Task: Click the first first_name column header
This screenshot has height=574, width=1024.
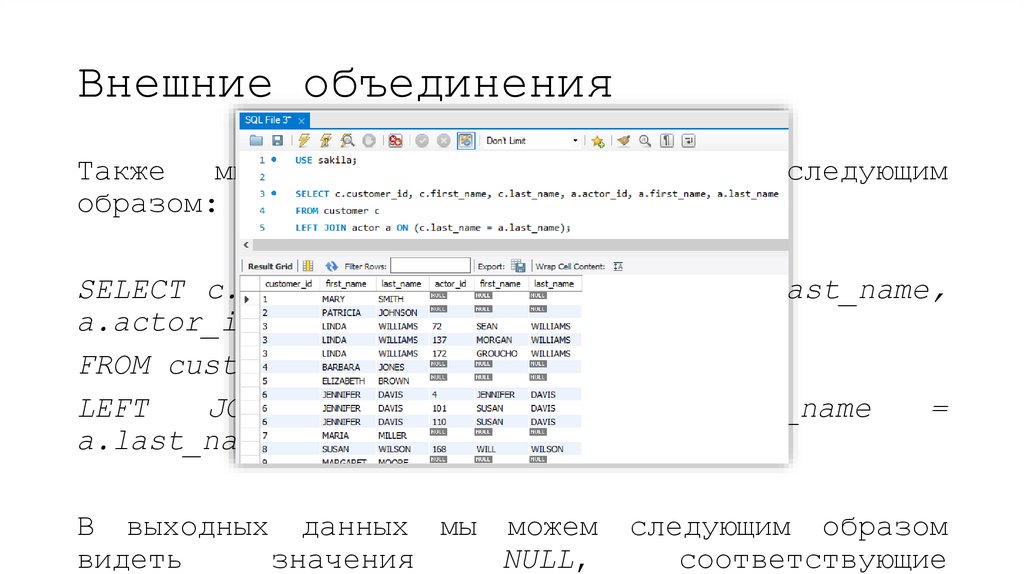Action: click(x=345, y=284)
